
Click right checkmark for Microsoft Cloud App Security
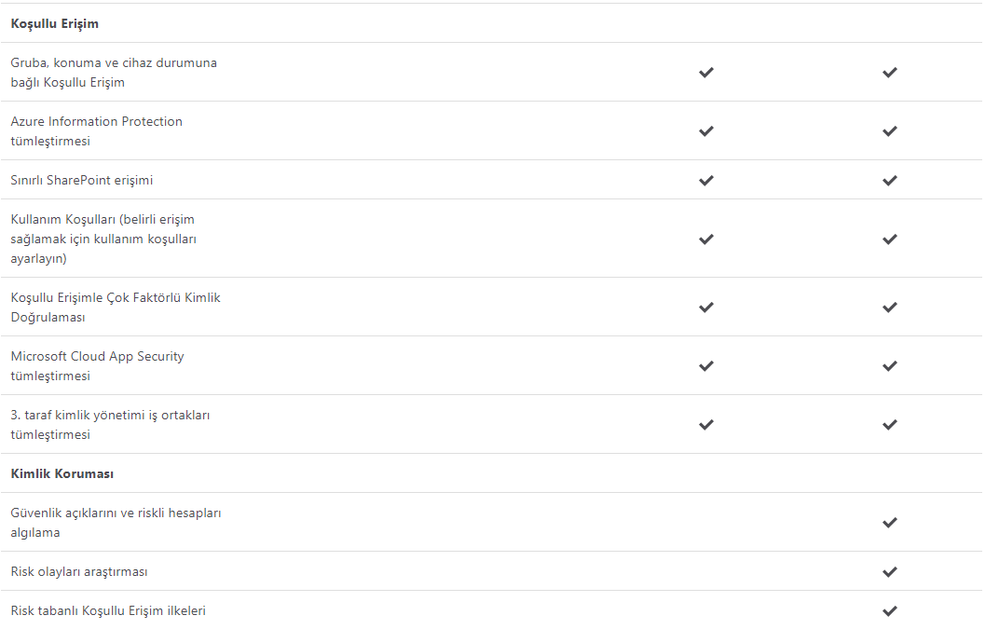[890, 366]
